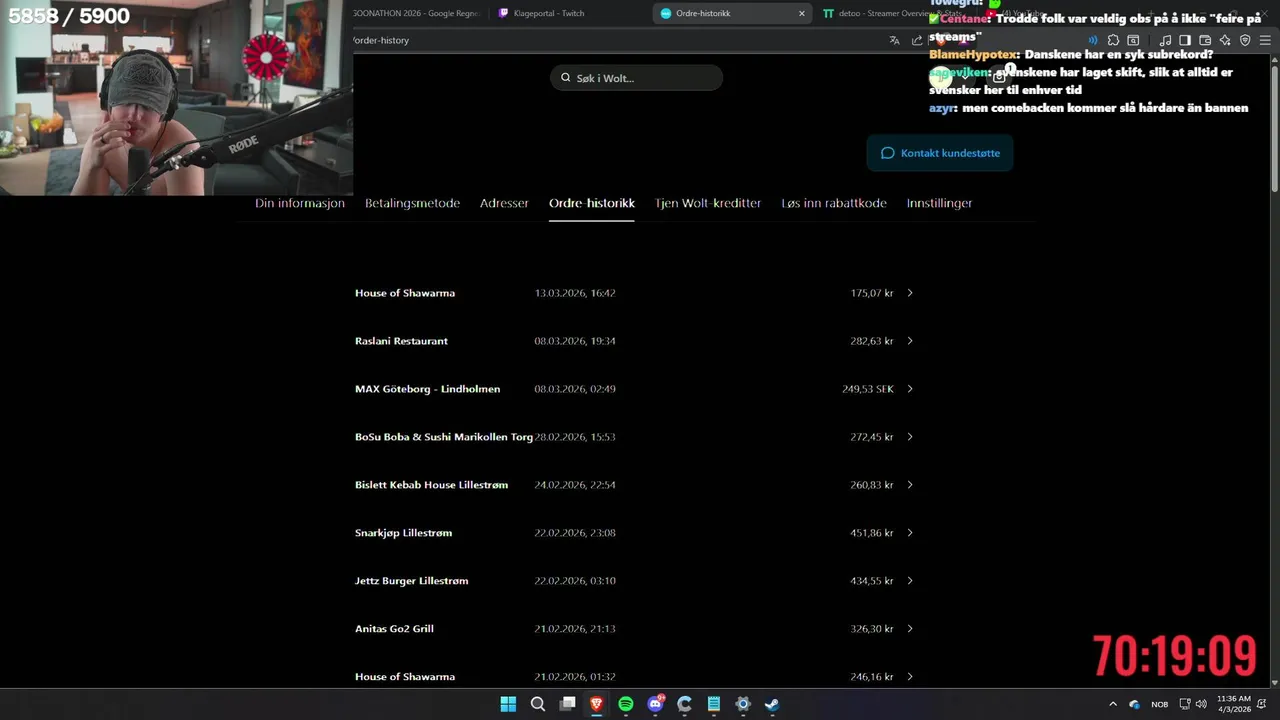
Task: Open Task View on the taskbar
Action: pos(567,704)
